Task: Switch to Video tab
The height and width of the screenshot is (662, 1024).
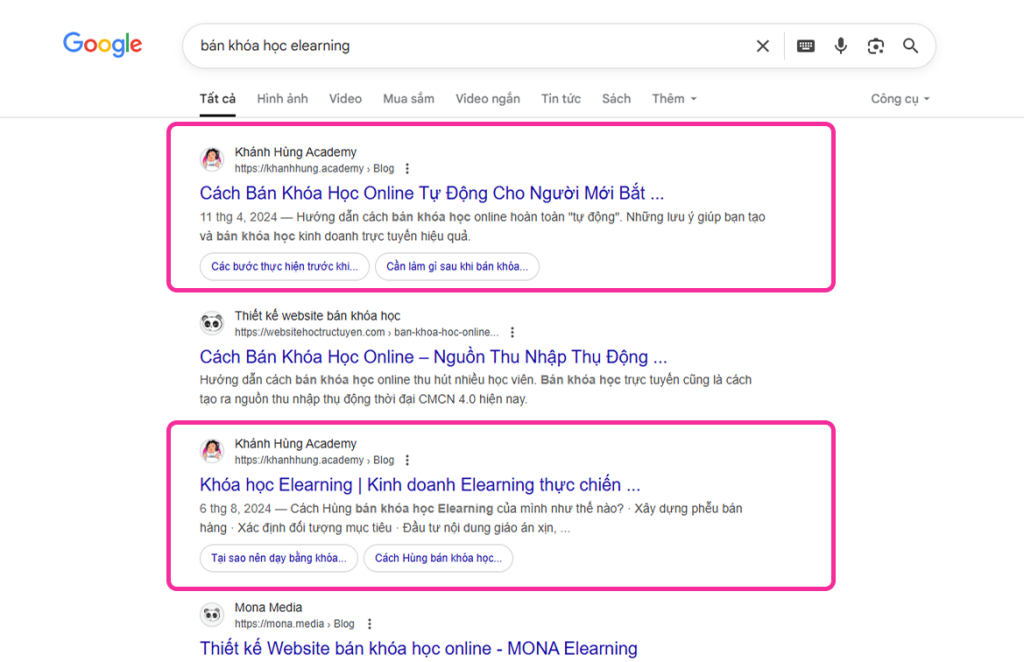Action: click(x=345, y=99)
